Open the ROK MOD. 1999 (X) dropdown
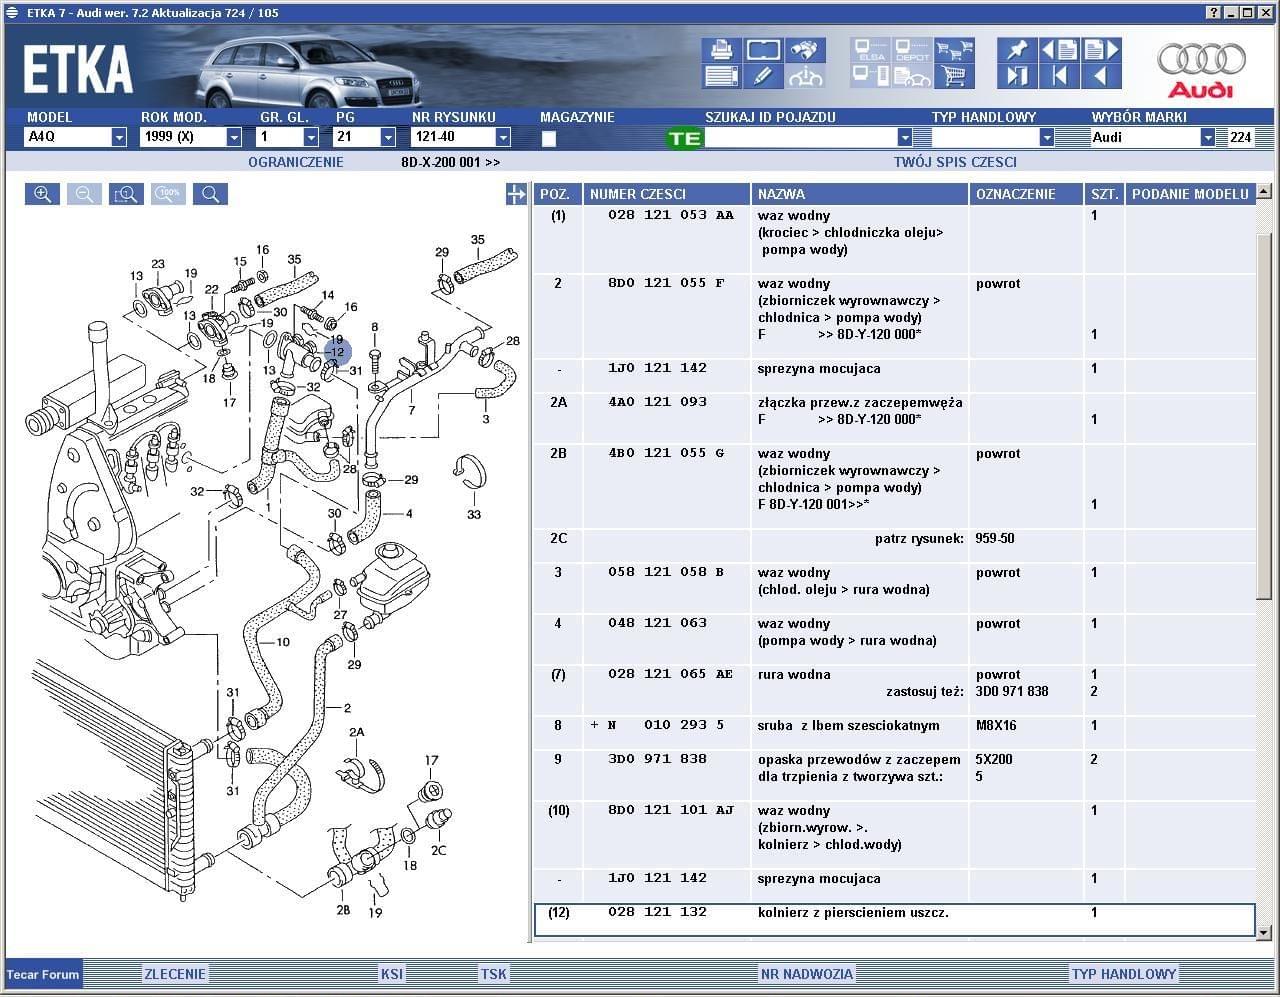The image size is (1280, 997). click(234, 138)
